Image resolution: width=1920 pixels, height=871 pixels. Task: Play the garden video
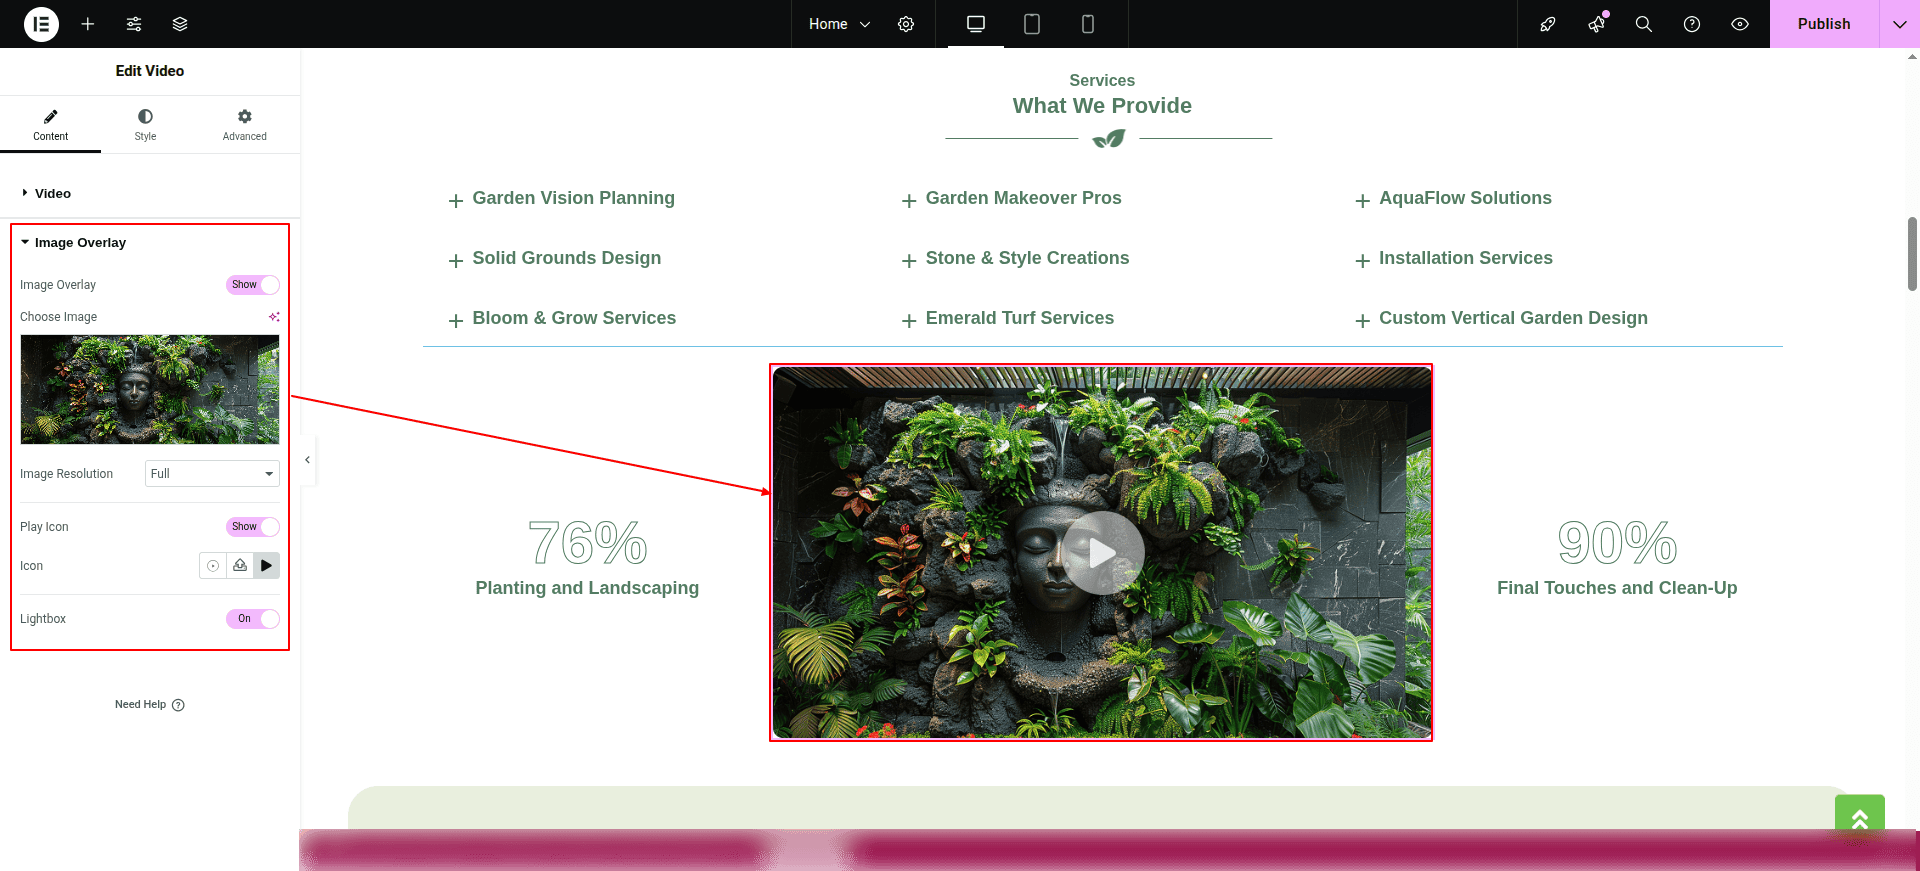[1102, 553]
